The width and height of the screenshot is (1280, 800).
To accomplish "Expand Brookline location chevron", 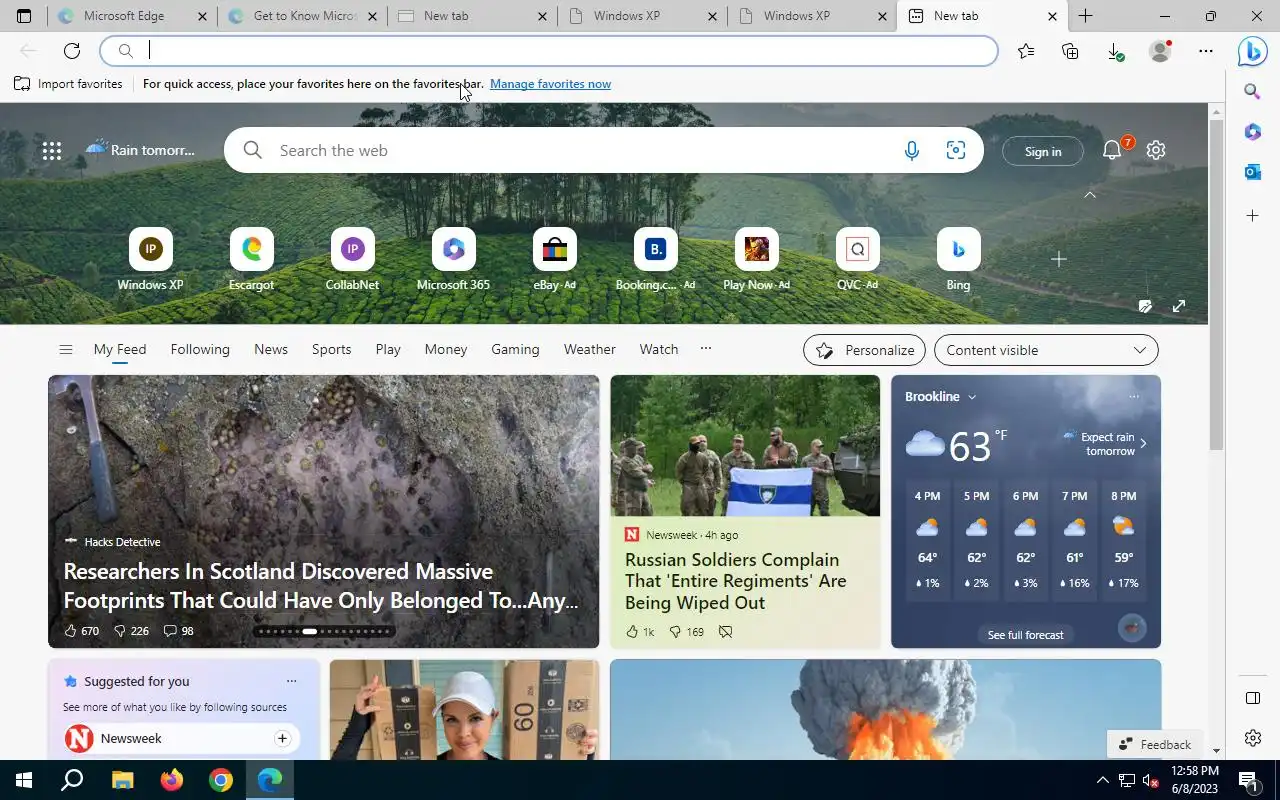I will pos(971,397).
